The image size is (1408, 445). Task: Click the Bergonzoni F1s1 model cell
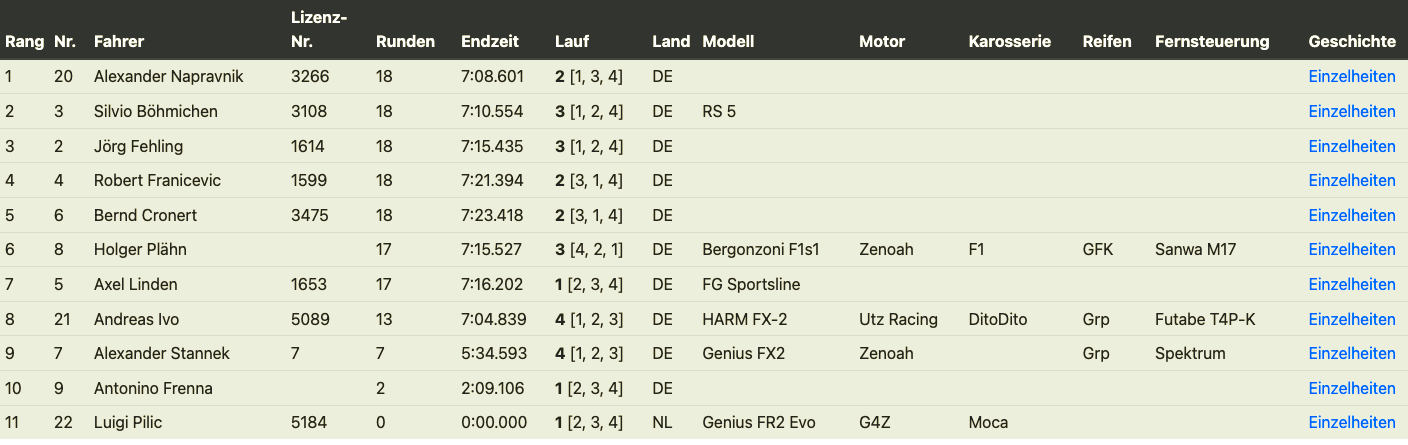click(761, 249)
